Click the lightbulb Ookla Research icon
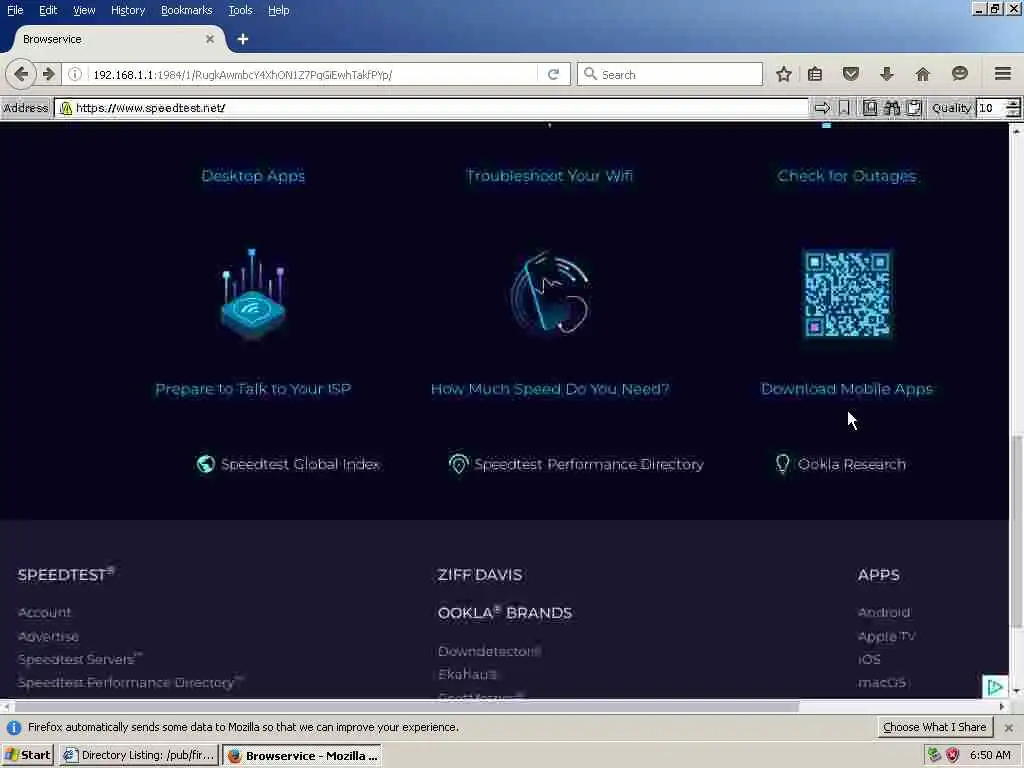The width and height of the screenshot is (1024, 768). point(782,464)
